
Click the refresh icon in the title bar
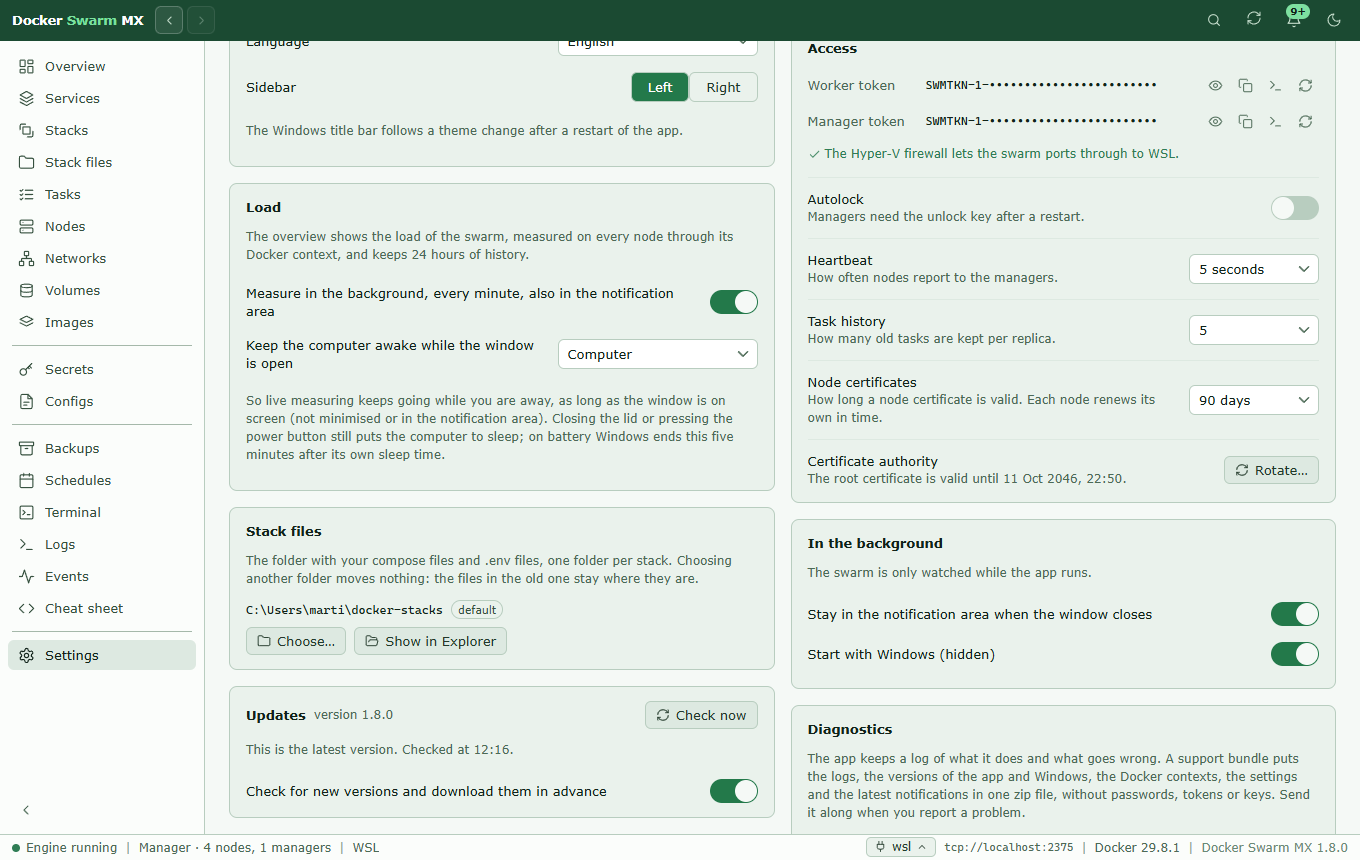[x=1254, y=20]
